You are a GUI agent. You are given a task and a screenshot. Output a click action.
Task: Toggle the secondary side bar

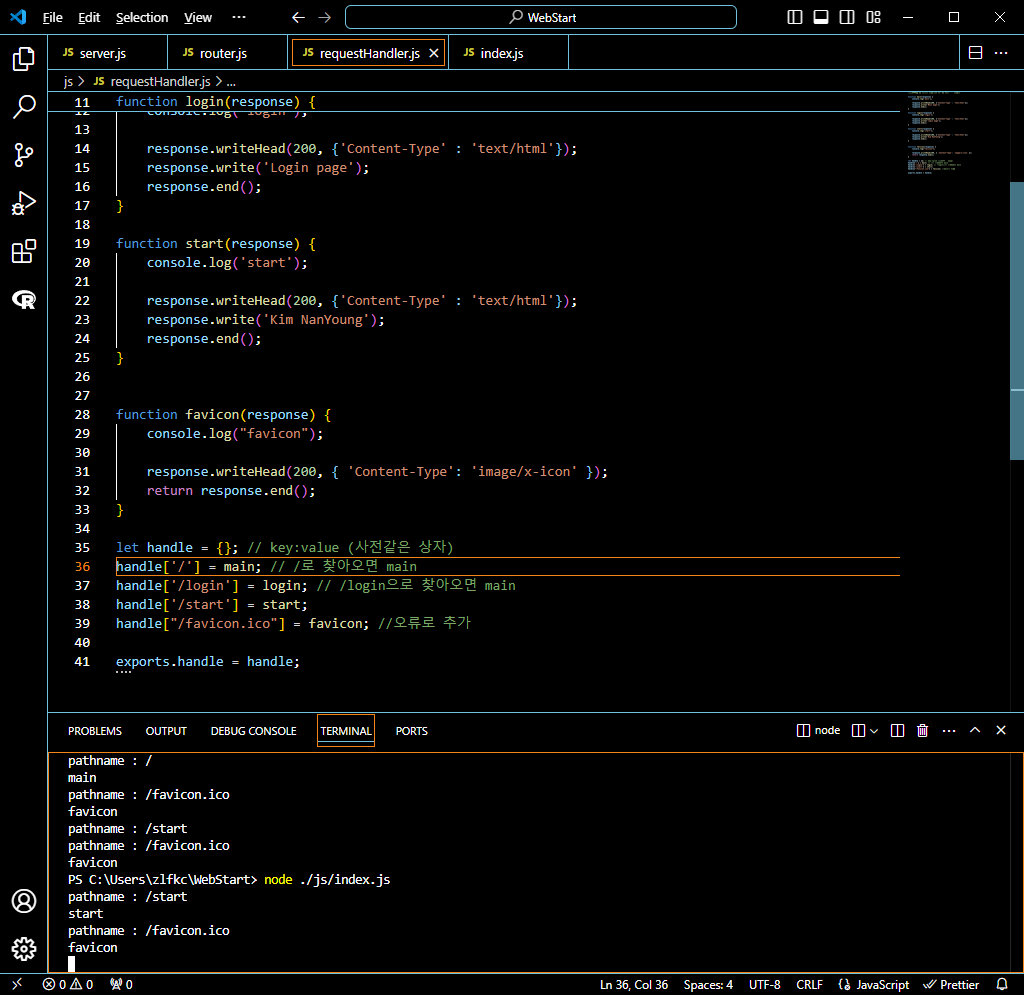847,17
